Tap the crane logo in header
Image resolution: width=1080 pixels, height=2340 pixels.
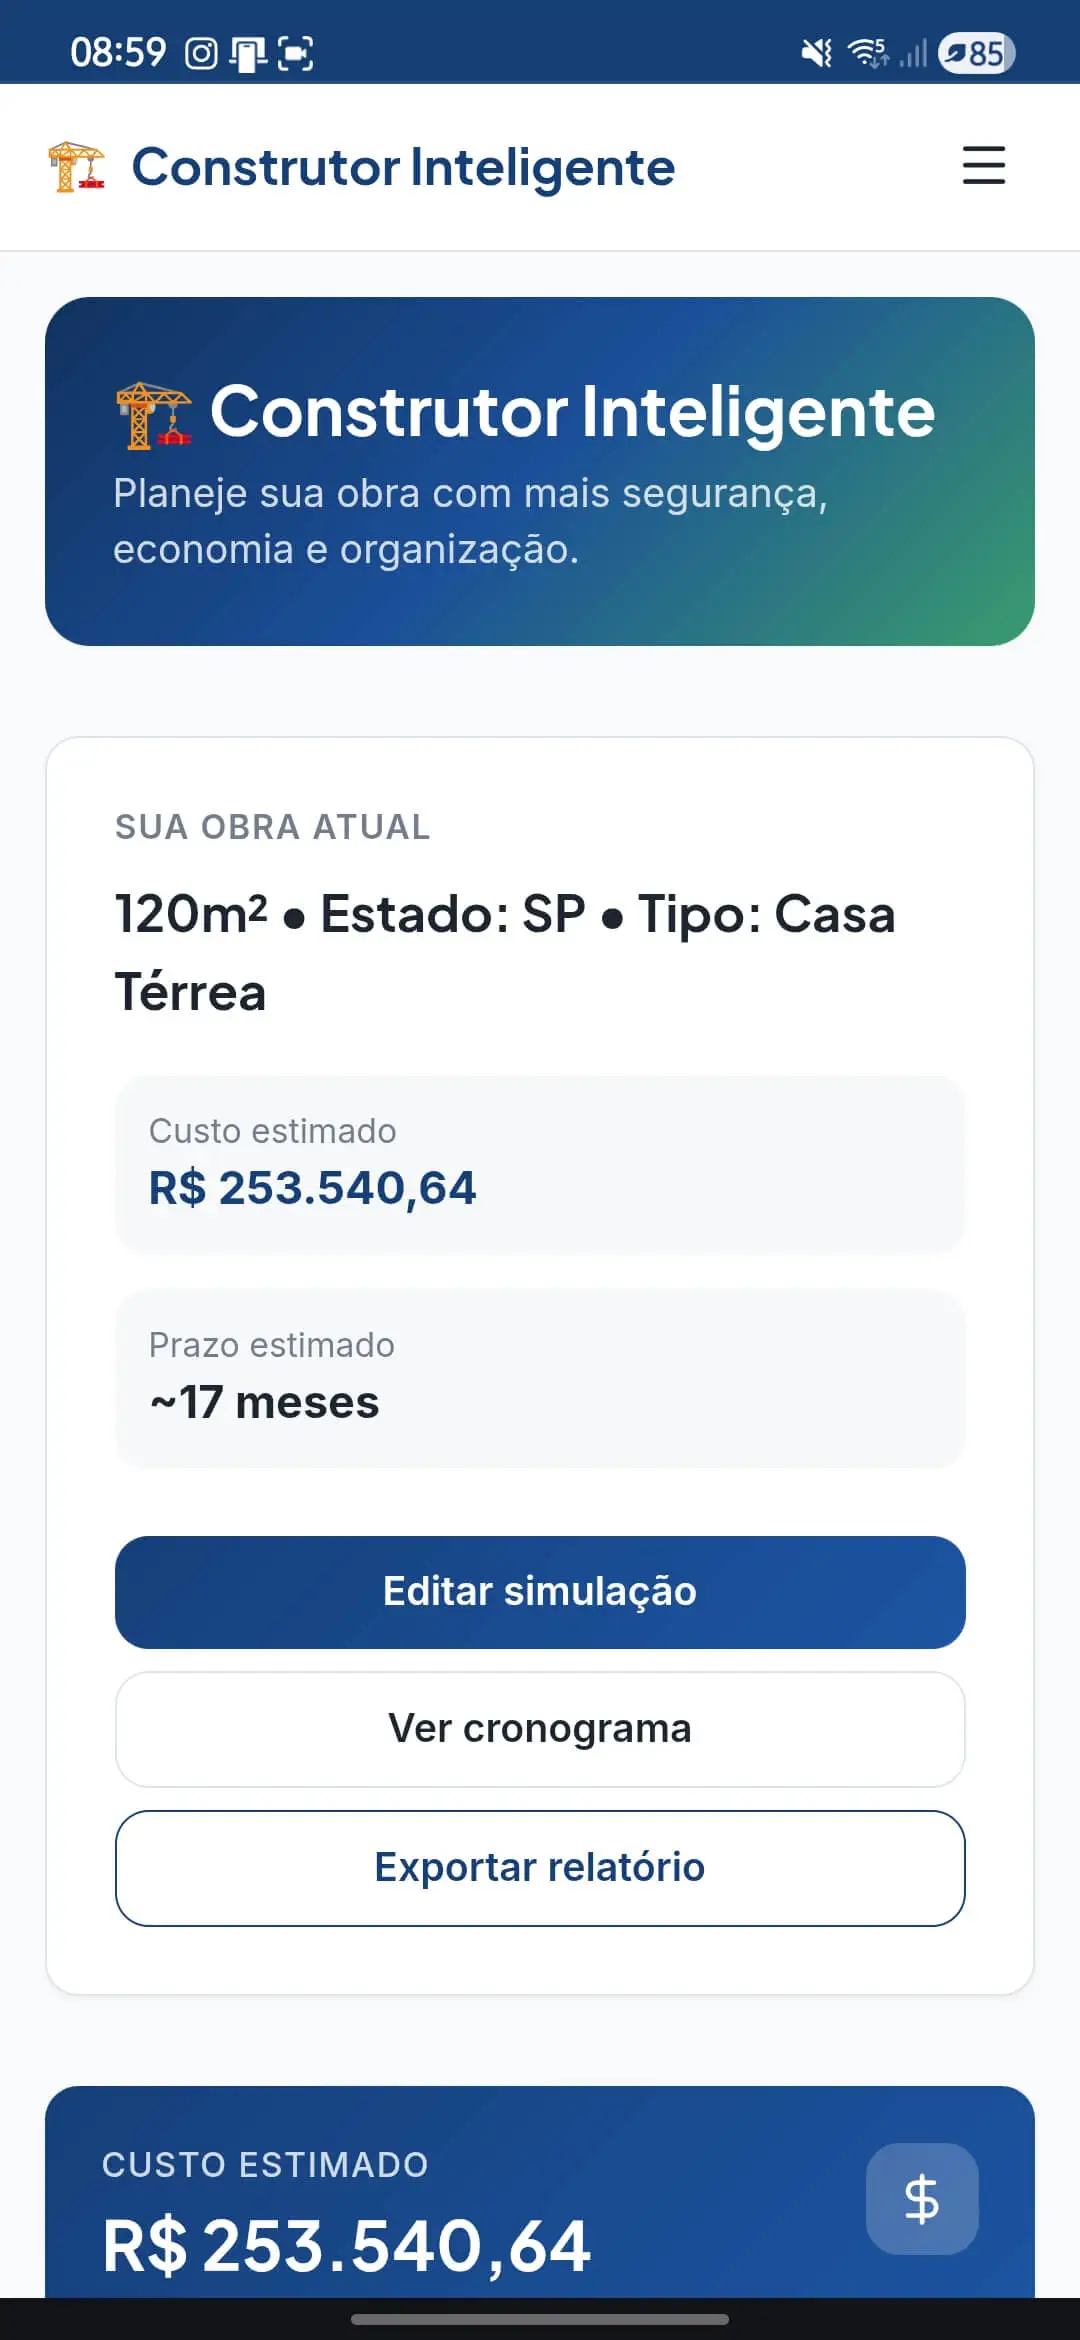tap(76, 166)
